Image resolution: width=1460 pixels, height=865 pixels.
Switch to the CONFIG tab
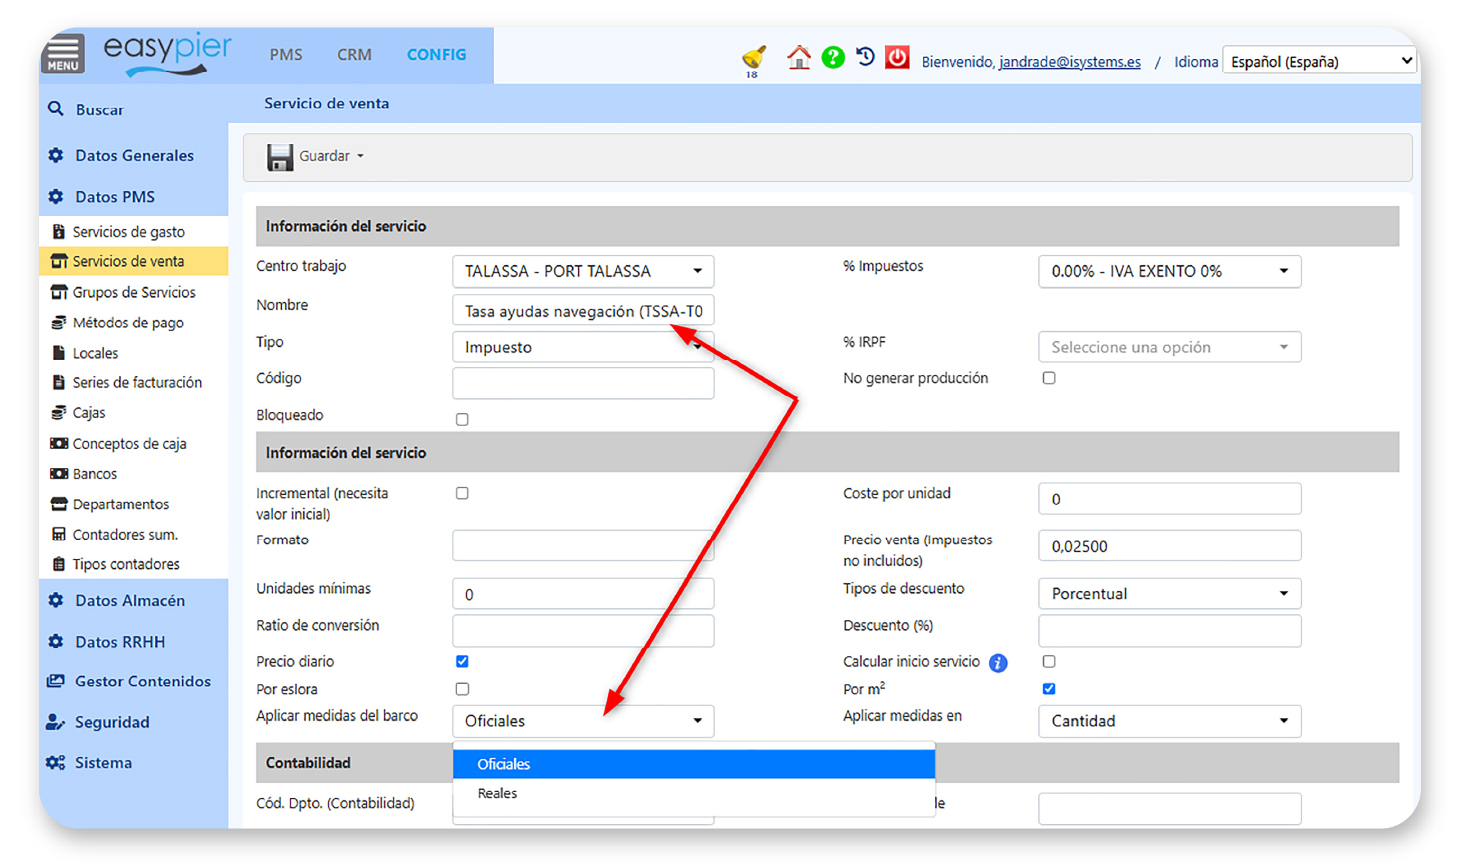point(436,55)
